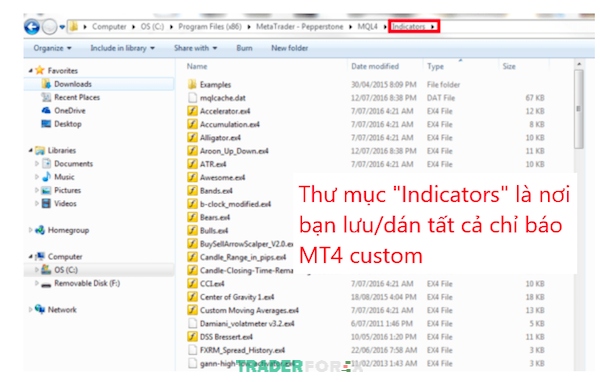
Task: Open the Include in library menu
Action: [x=122, y=48]
